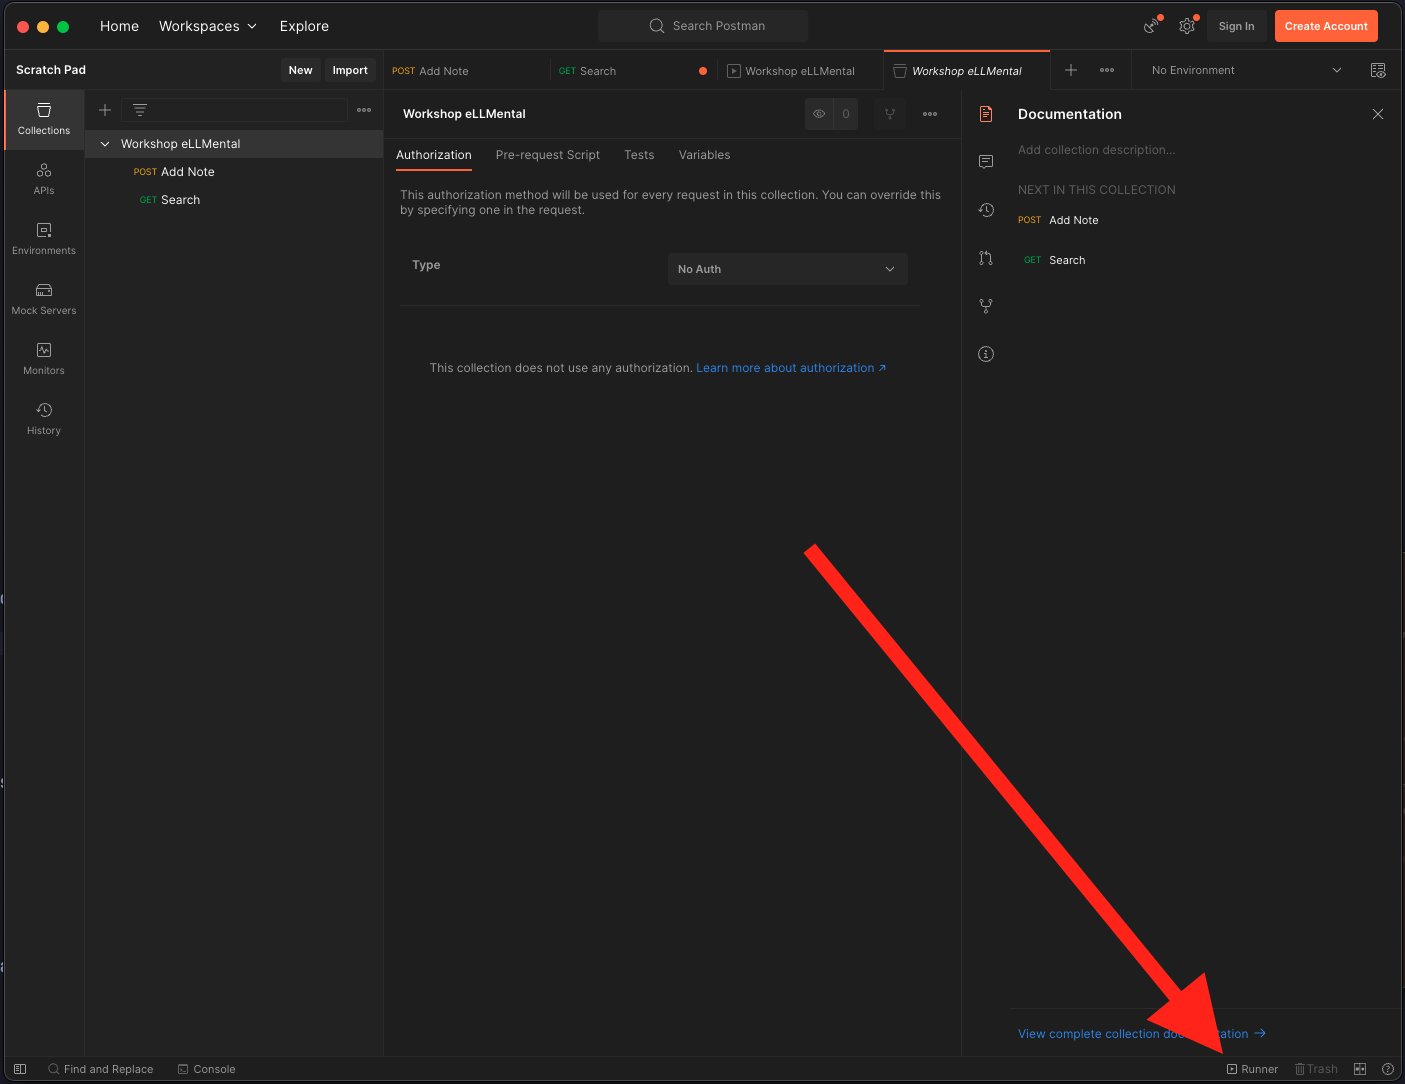Go to Home
The height and width of the screenshot is (1084, 1405).
[119, 26]
